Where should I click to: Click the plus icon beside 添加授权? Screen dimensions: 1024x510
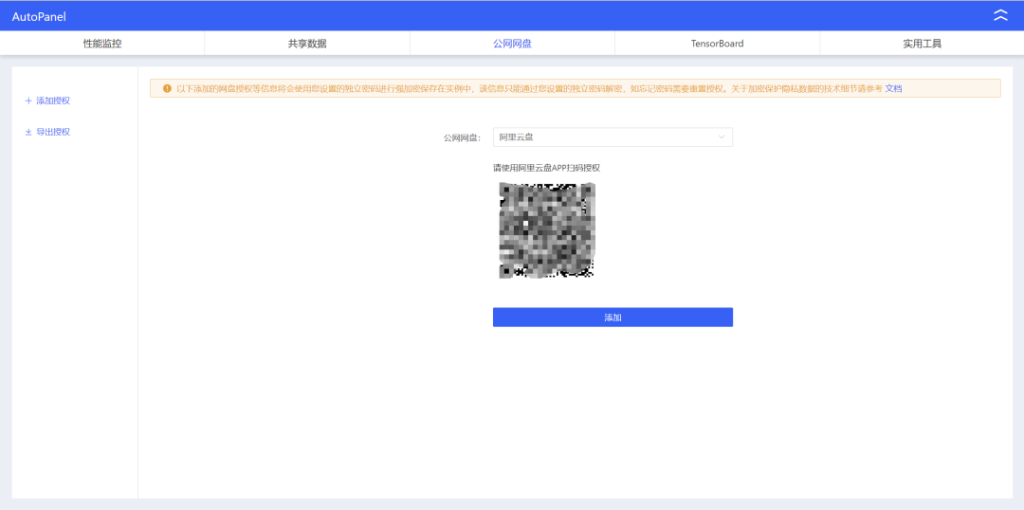(28, 101)
